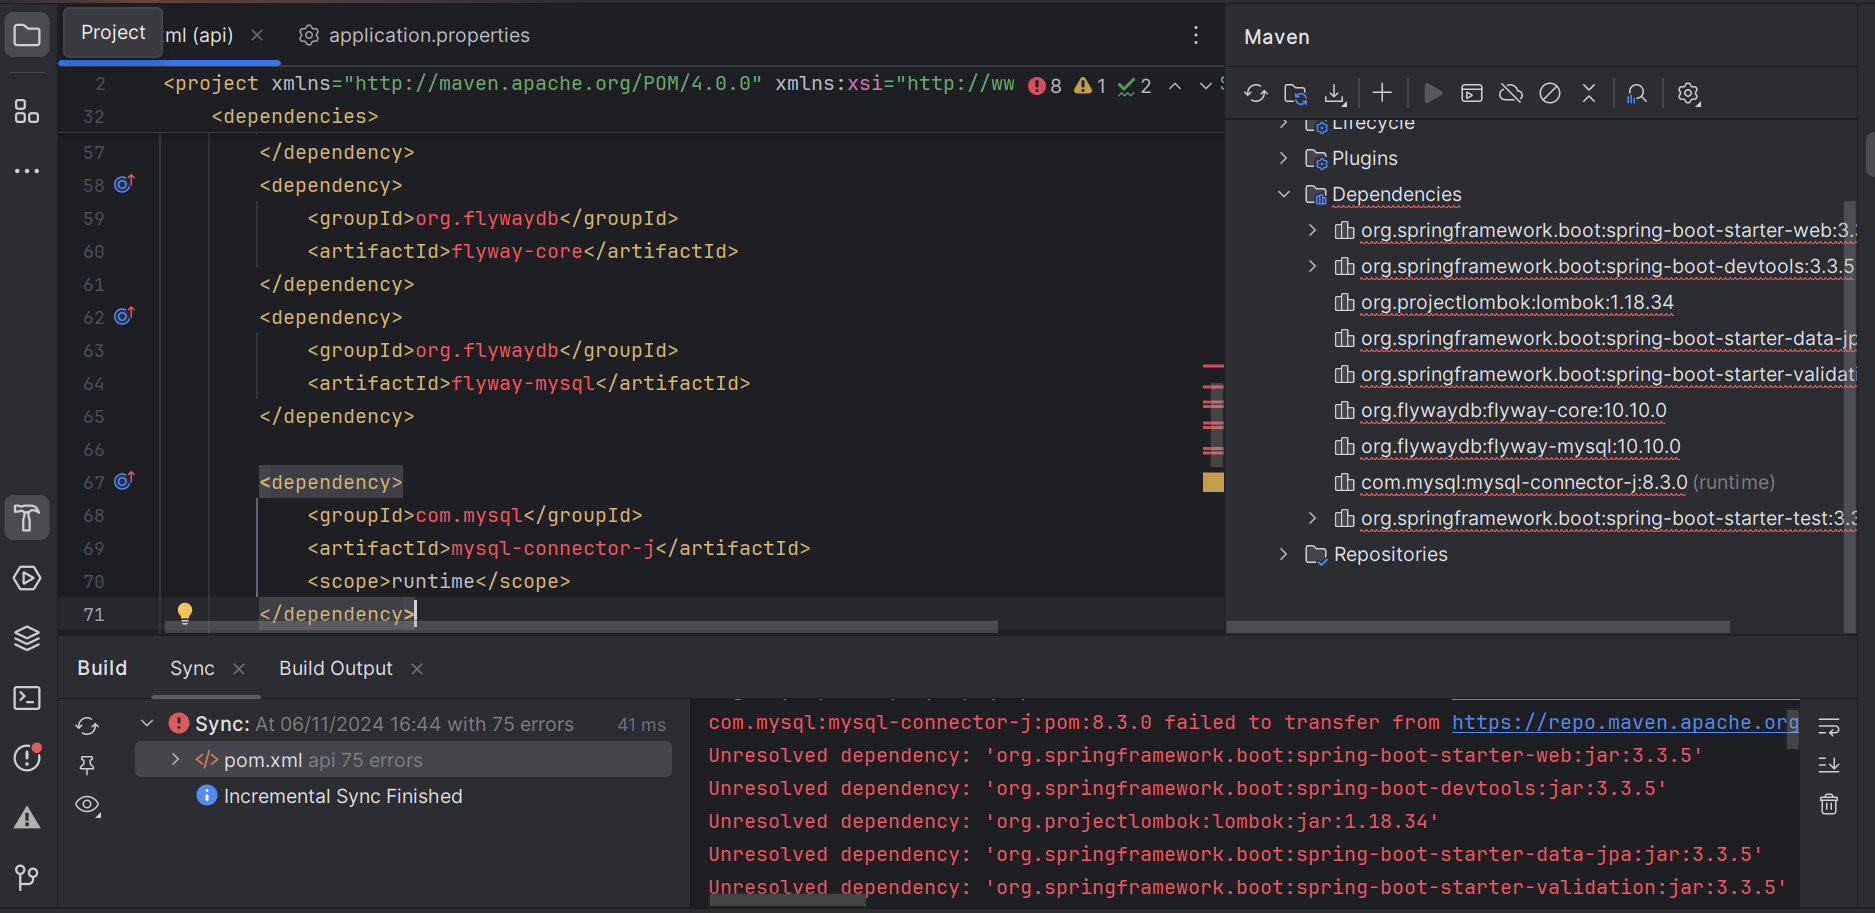
Task: Execute a Maven goal
Action: 1472,93
